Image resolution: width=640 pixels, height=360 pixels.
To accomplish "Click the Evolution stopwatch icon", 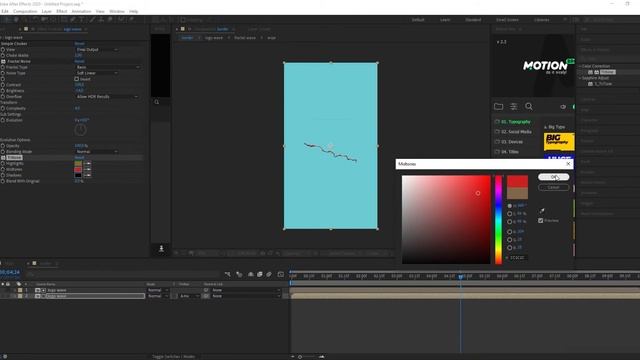I will click(3, 120).
